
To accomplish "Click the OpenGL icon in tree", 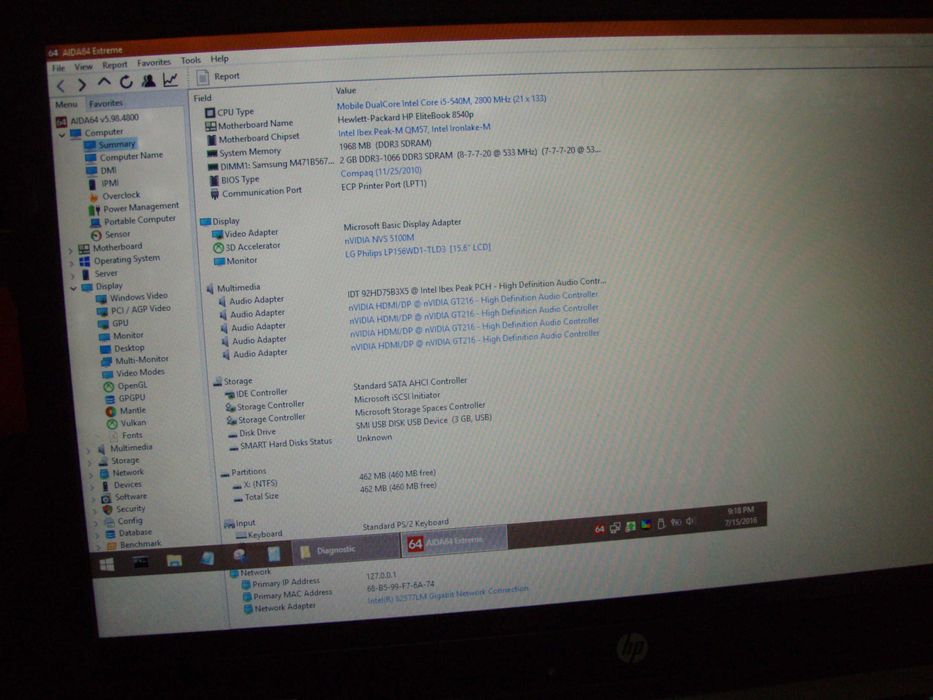I will pos(109,387).
